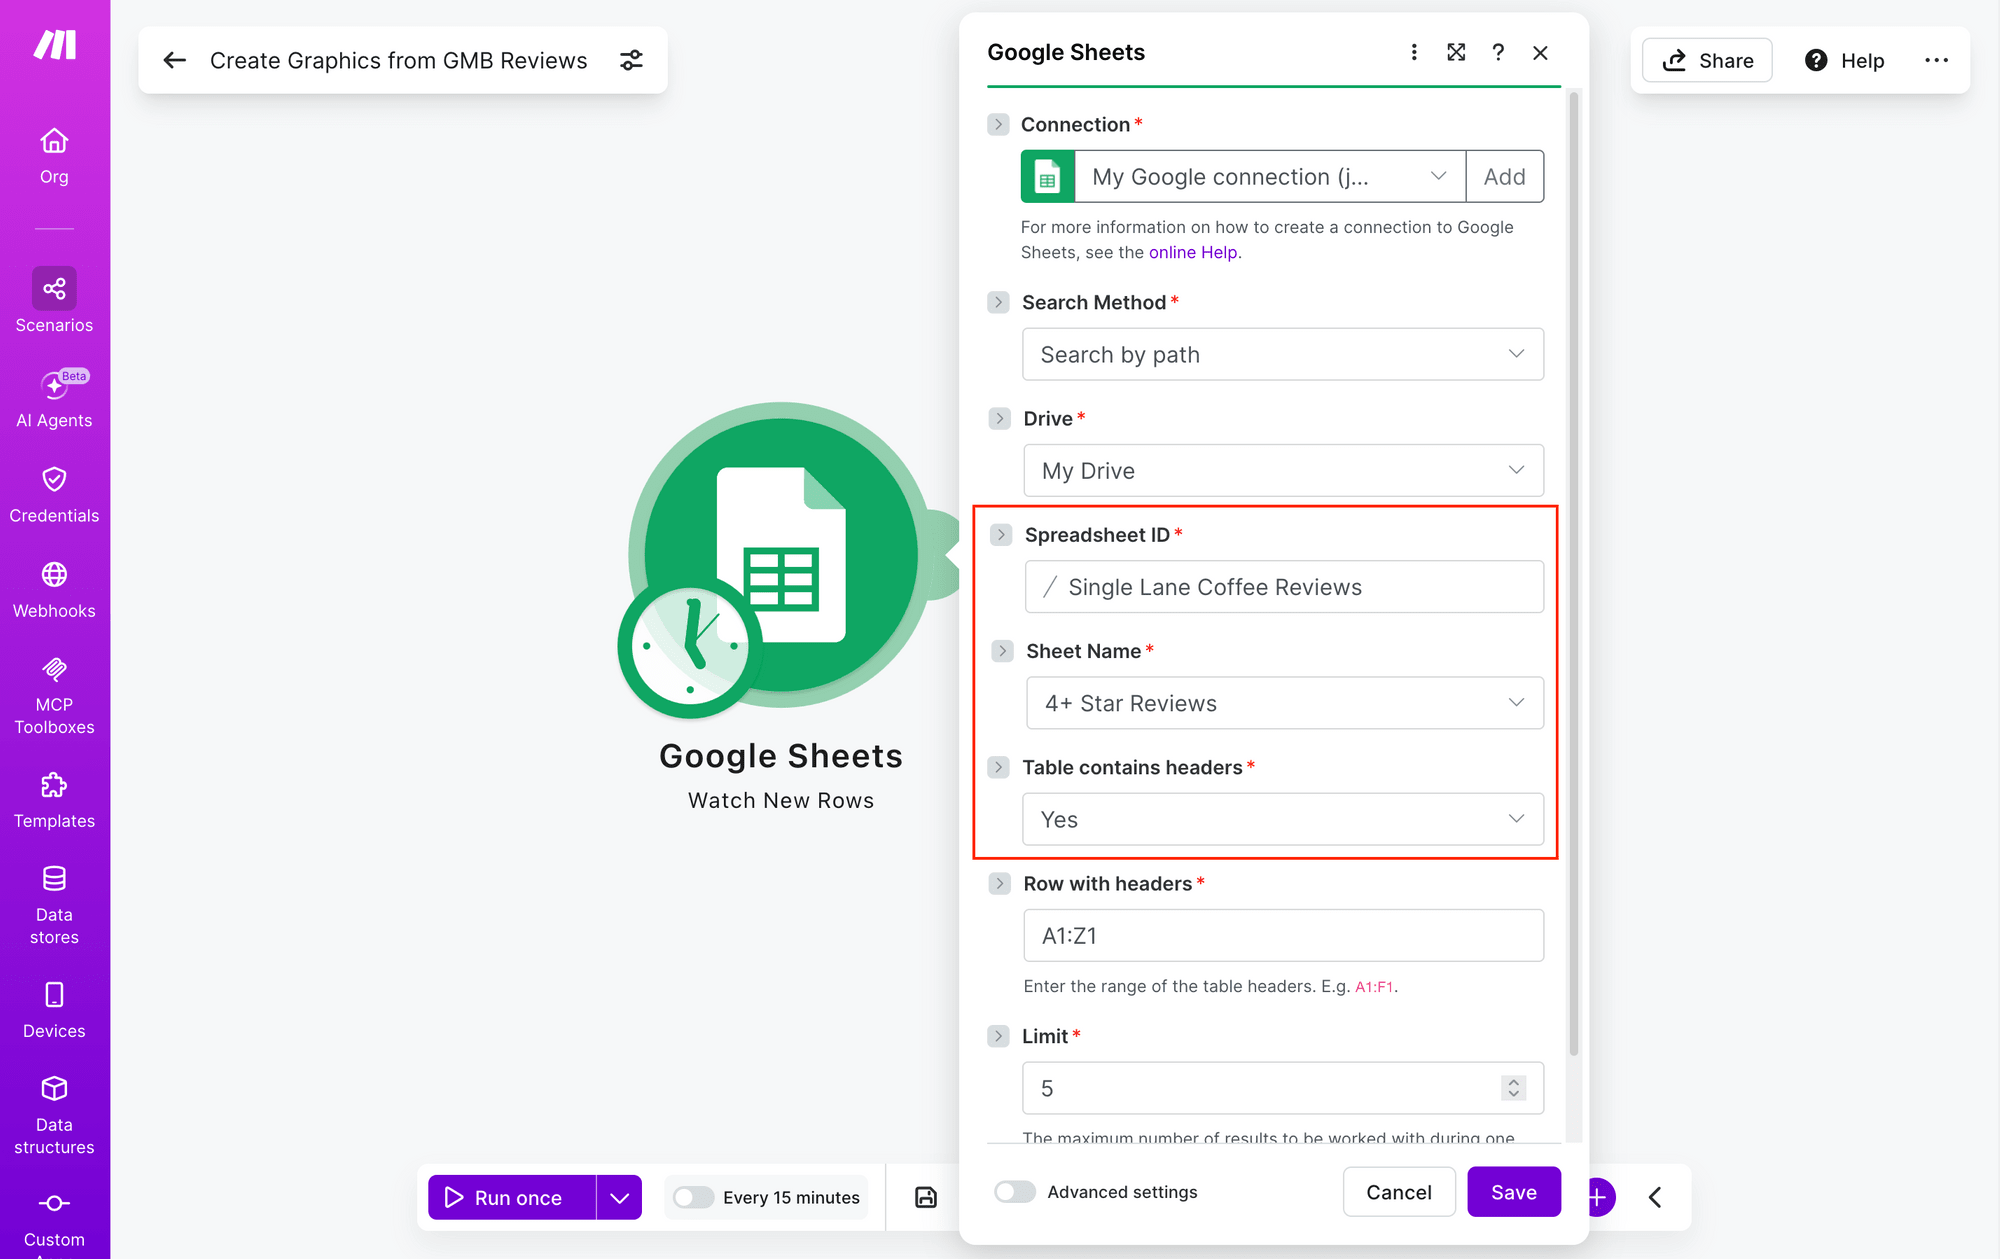Screen dimensions: 2000x1259
Task: Expand the Connection field chevron
Action: pos(998,124)
